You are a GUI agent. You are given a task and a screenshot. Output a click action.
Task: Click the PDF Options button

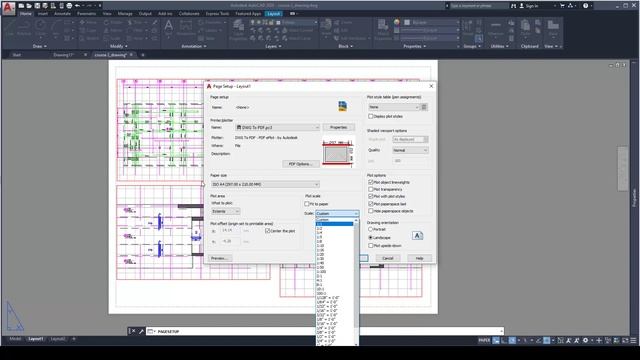(x=300, y=164)
